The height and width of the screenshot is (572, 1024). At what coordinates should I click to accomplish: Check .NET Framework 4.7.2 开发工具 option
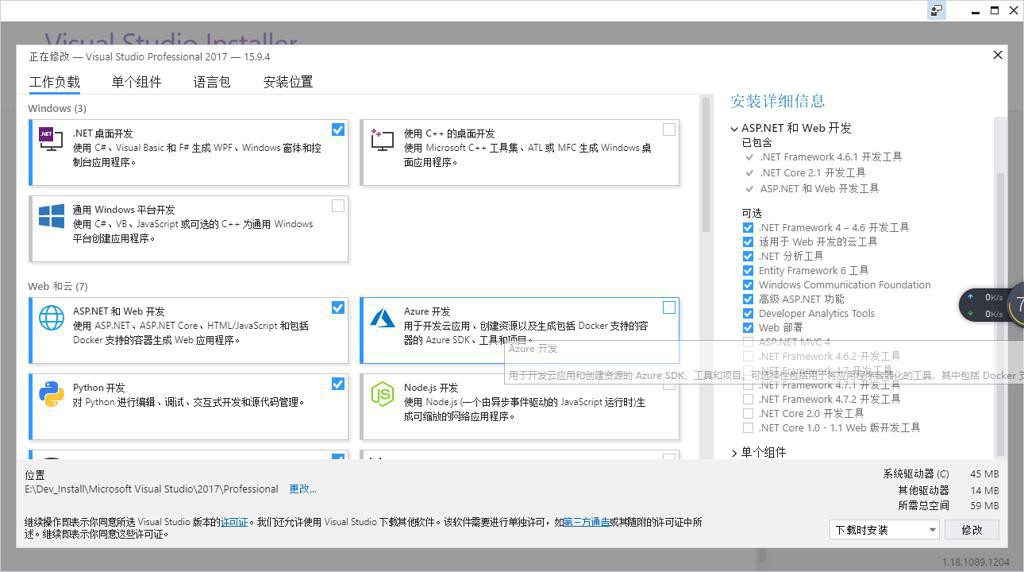[x=748, y=399]
